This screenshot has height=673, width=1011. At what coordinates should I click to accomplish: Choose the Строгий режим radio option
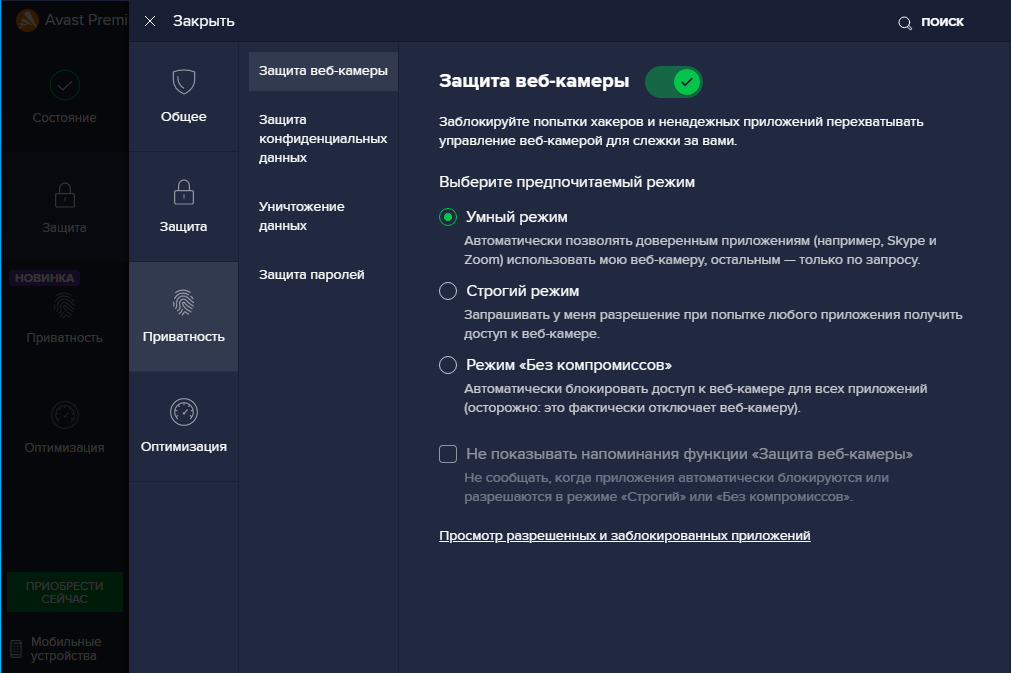(448, 291)
